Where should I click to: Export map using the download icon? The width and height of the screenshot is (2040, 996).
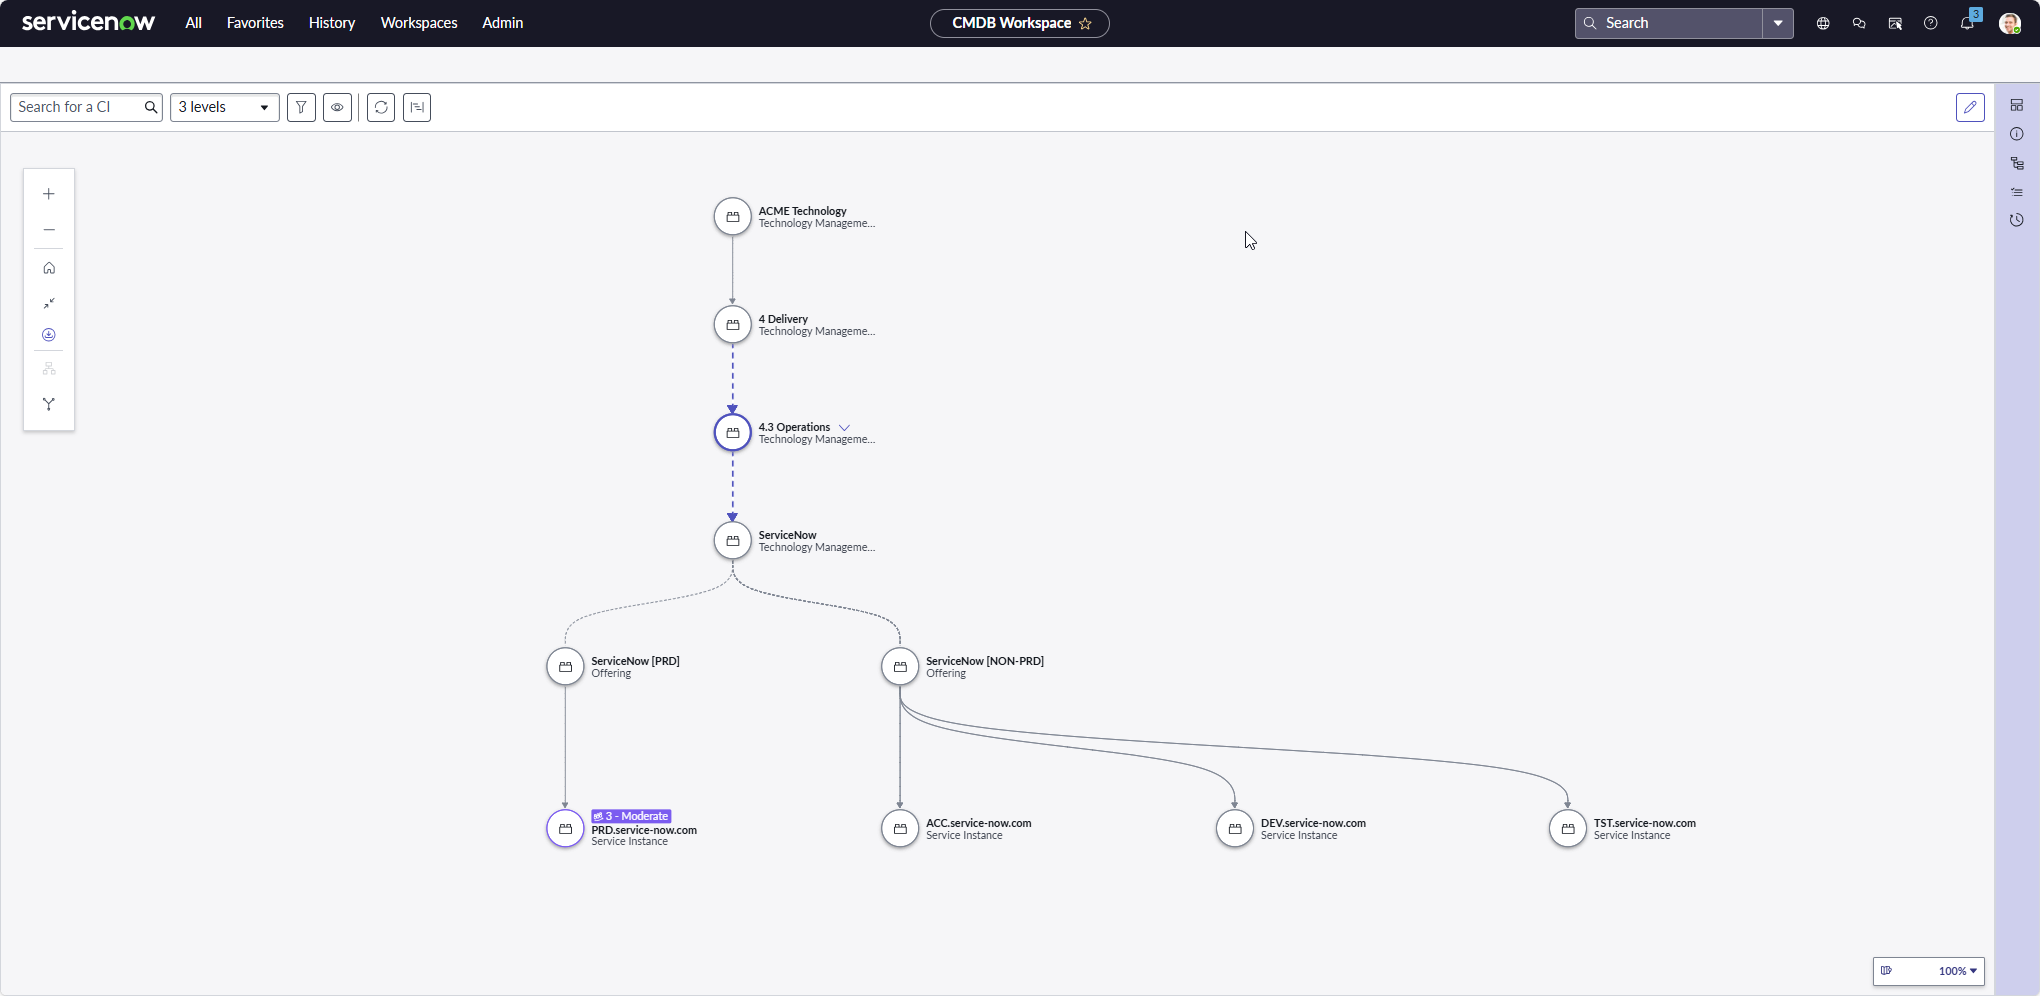click(48, 335)
